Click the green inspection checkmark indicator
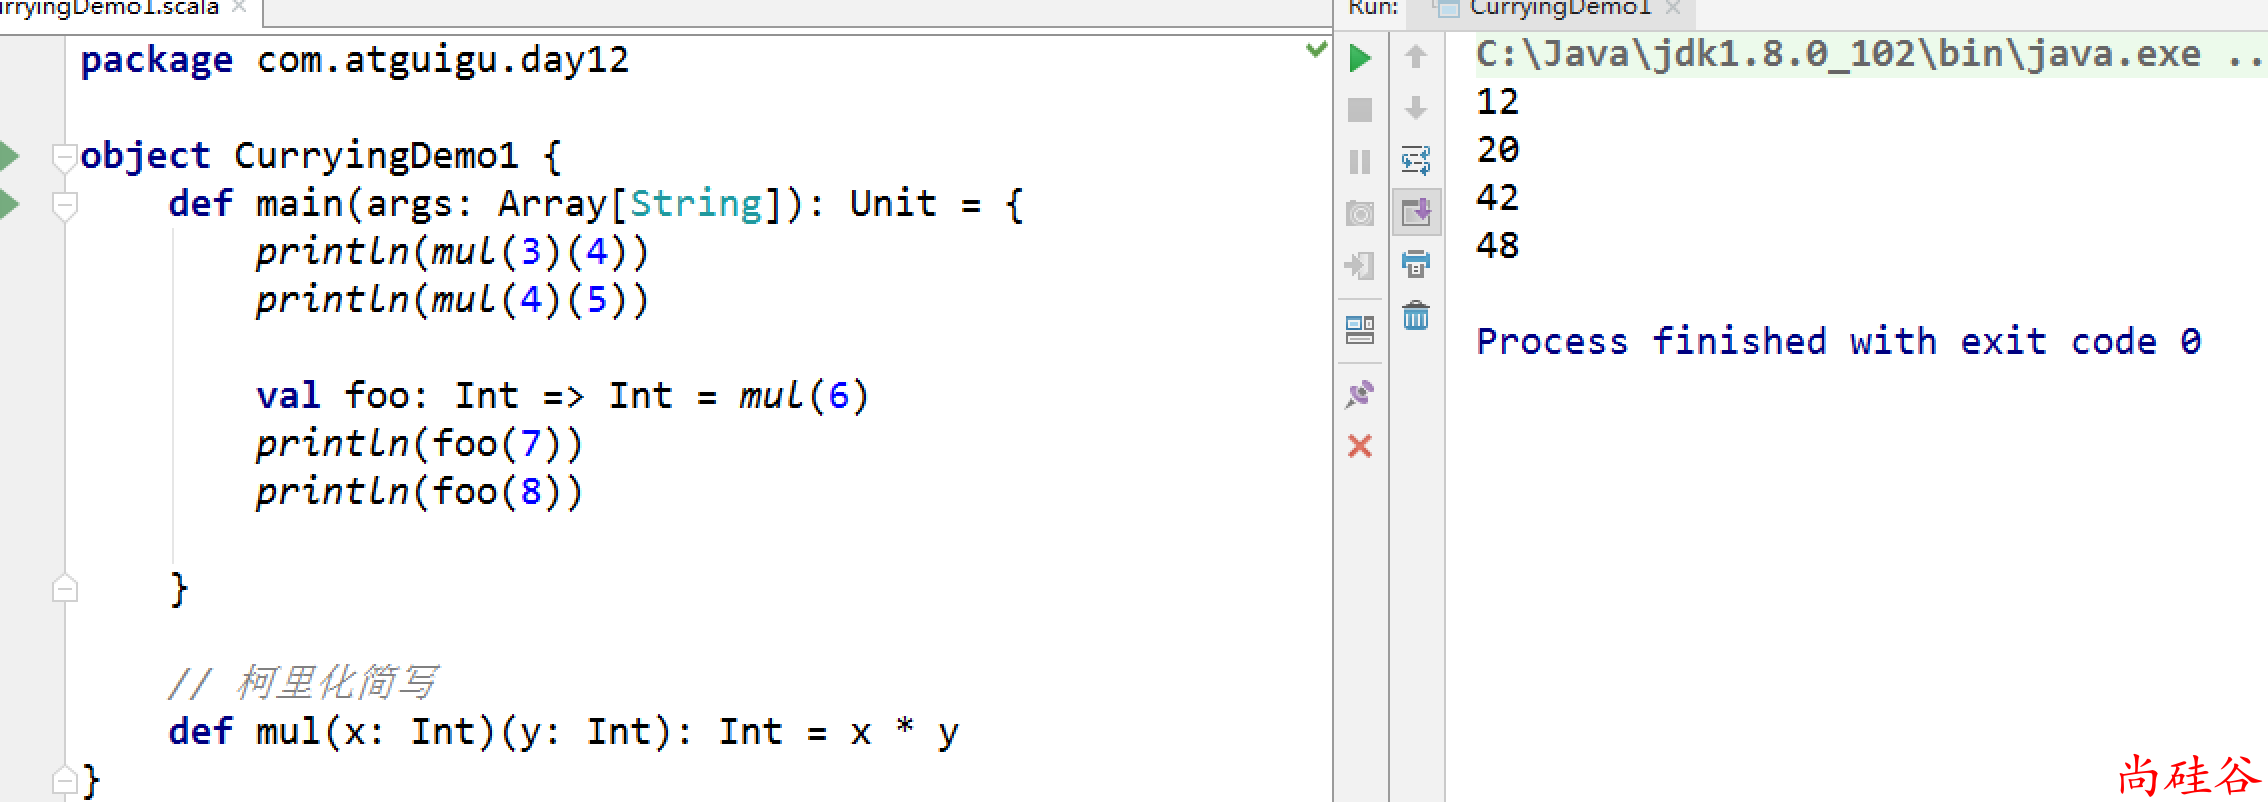 point(1316,49)
